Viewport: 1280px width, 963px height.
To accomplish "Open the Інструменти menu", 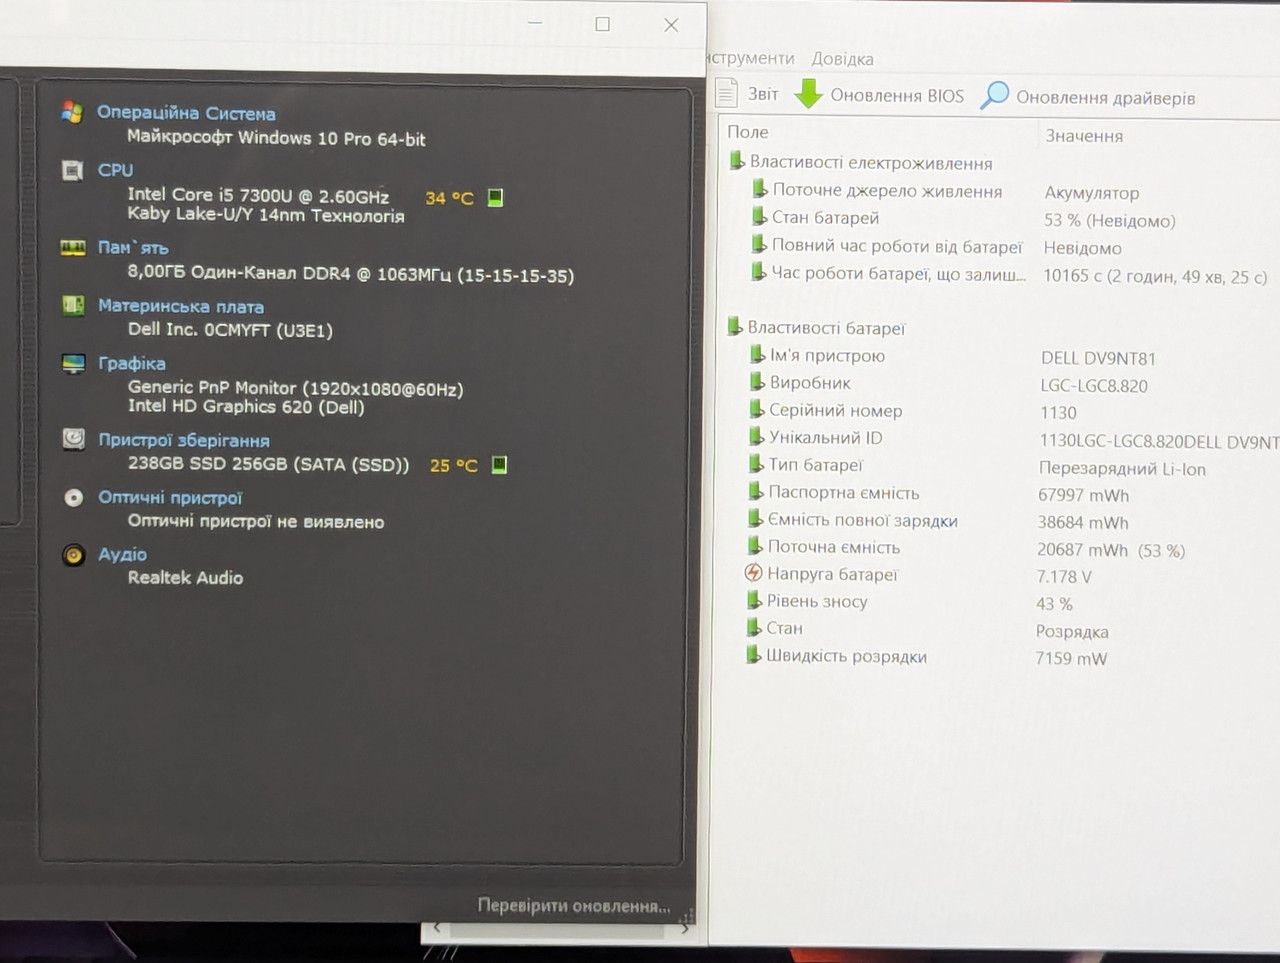I will coord(752,58).
